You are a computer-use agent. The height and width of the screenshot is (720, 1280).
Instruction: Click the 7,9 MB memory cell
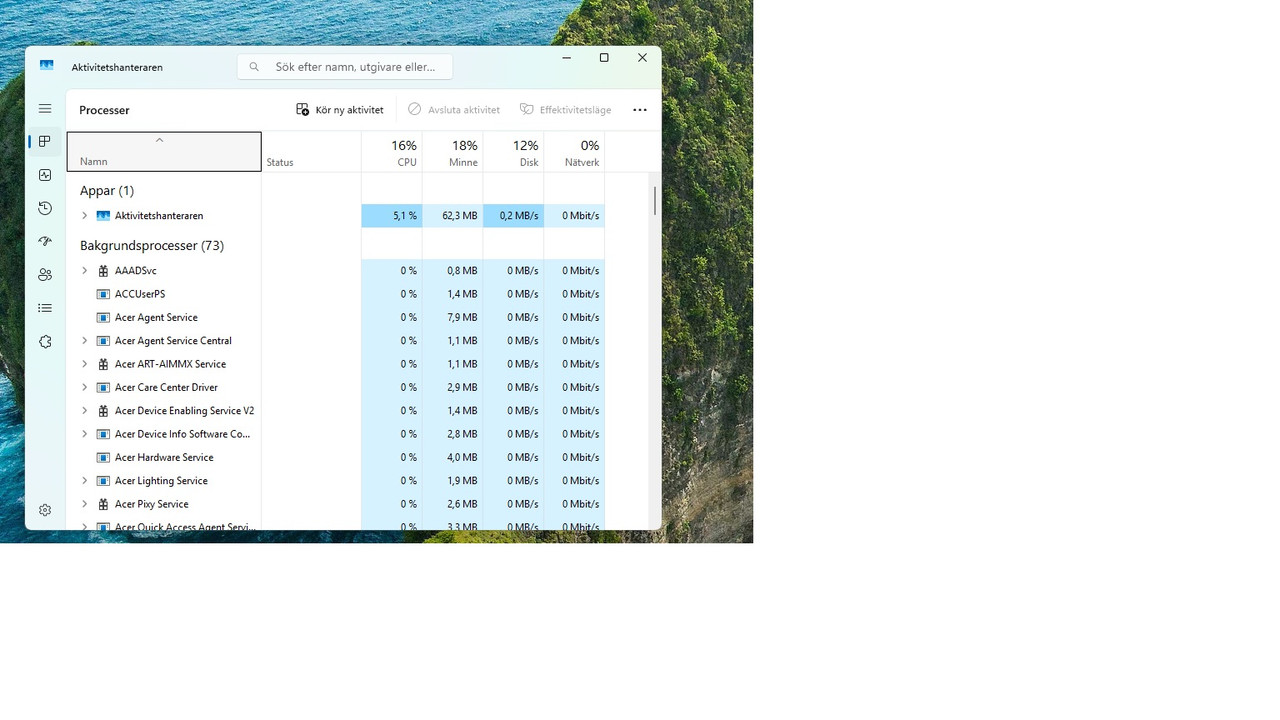pos(453,317)
